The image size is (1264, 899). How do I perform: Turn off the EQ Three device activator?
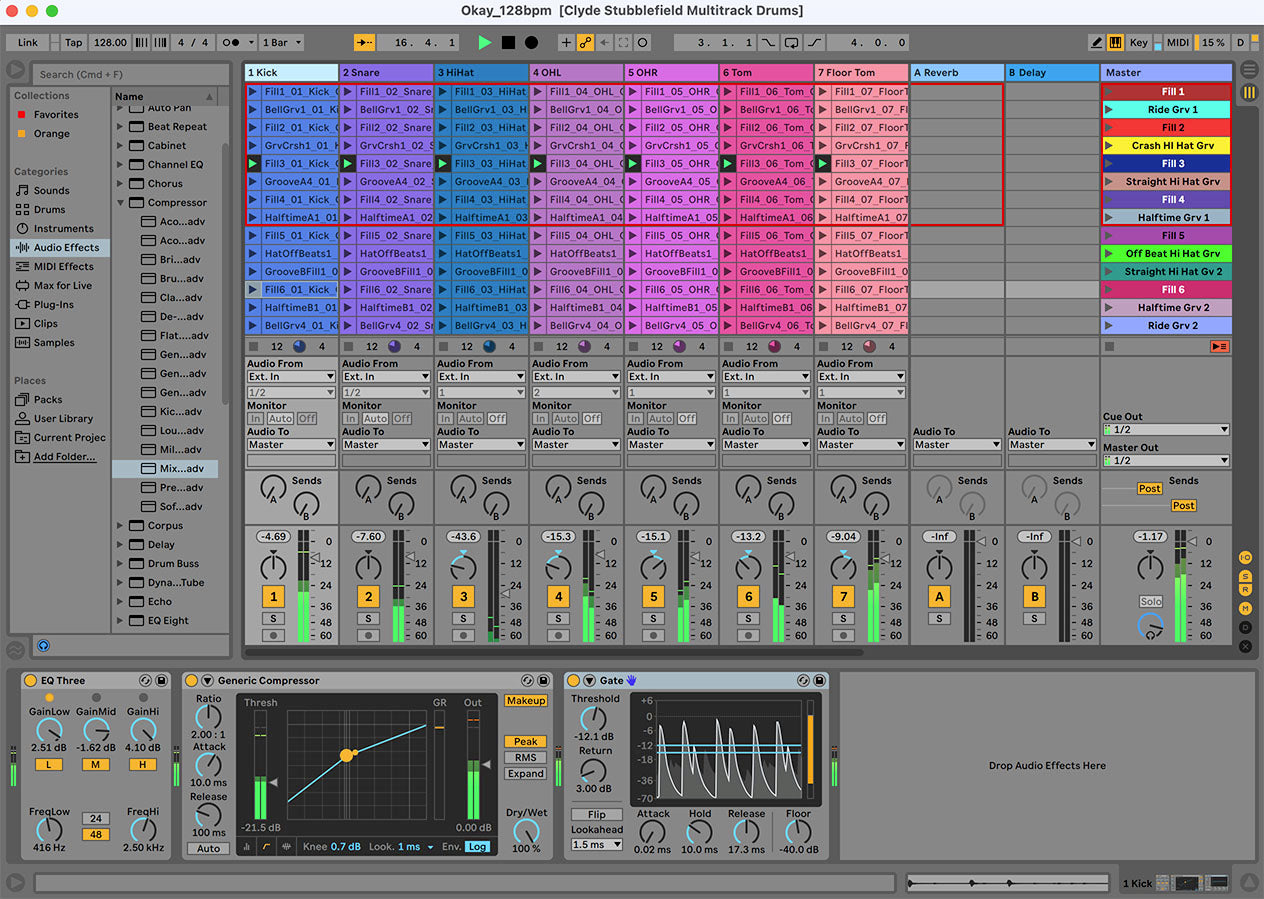coord(30,681)
